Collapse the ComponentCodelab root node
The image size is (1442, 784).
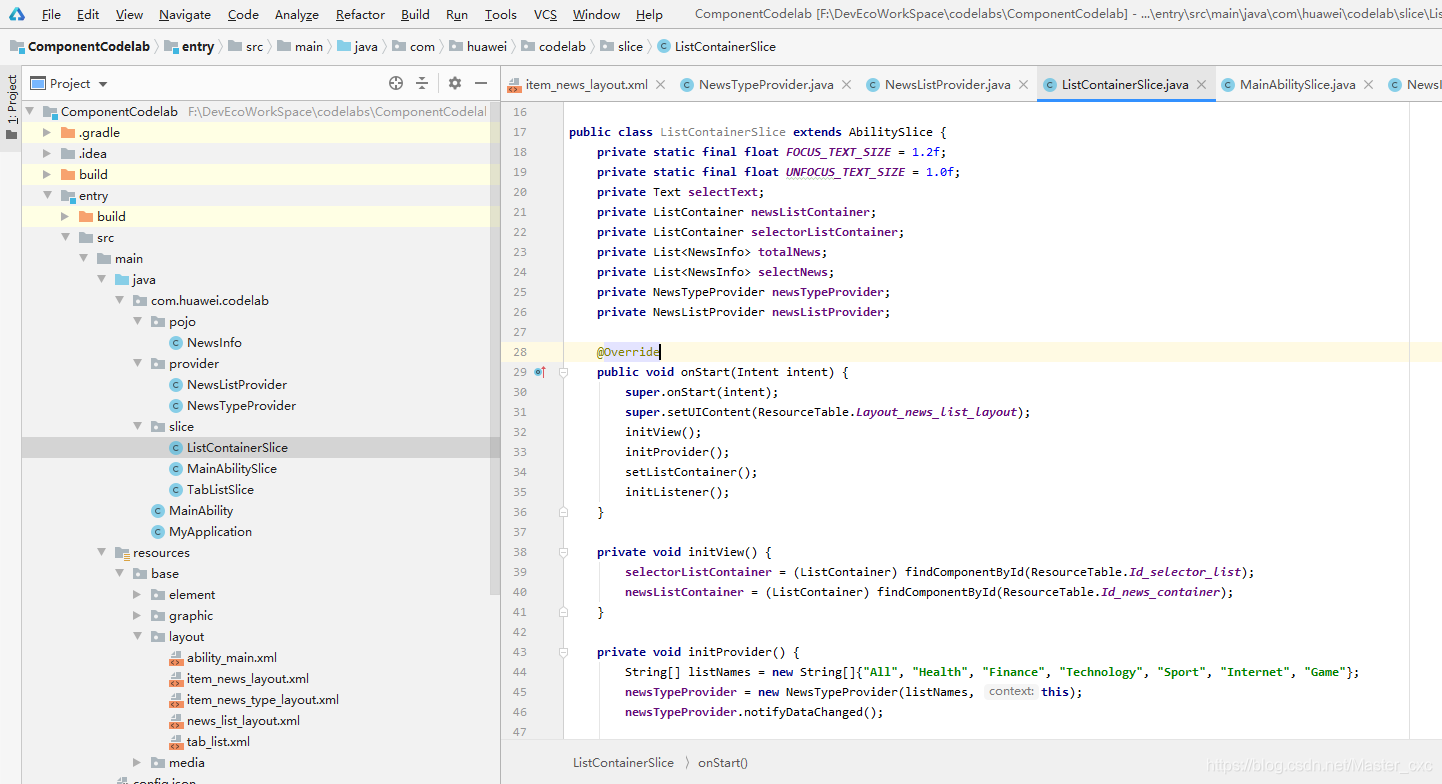pyautogui.click(x=29, y=112)
